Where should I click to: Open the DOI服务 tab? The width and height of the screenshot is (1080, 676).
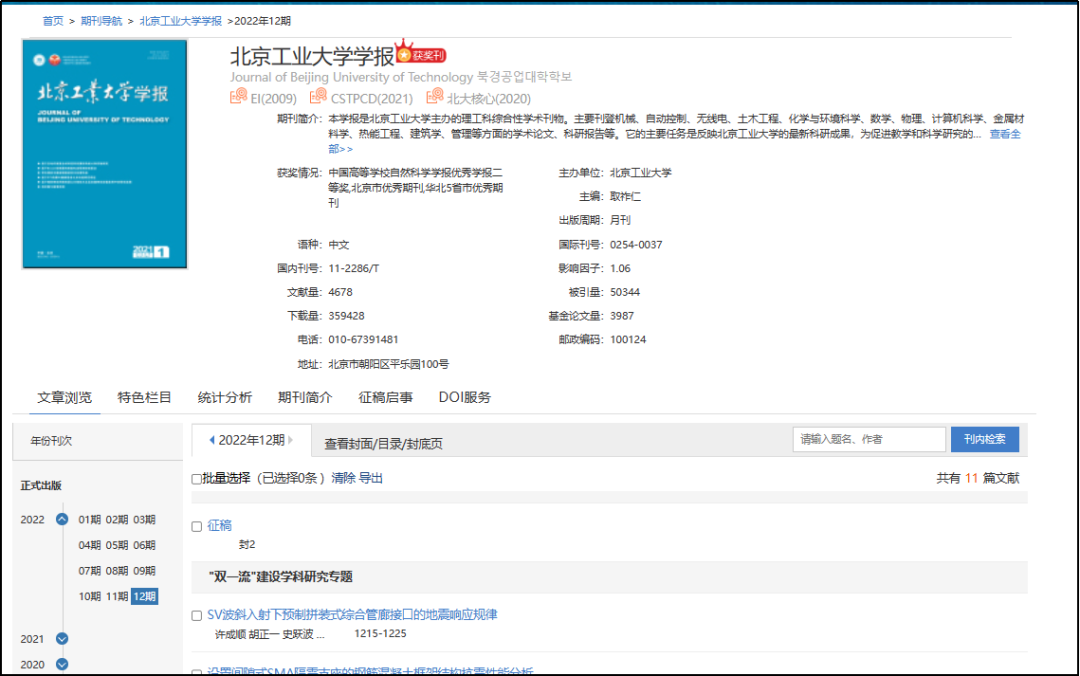click(x=465, y=398)
